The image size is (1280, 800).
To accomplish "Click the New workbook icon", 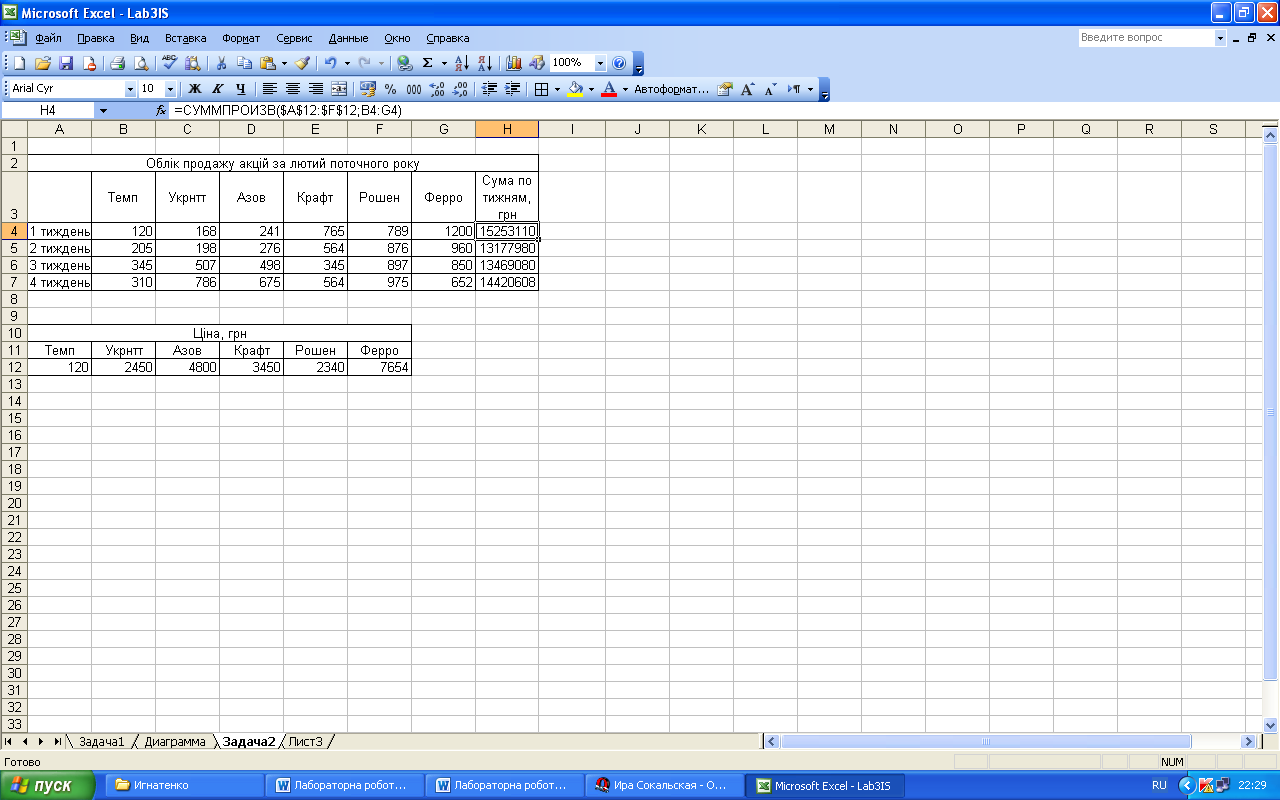I will (18, 63).
